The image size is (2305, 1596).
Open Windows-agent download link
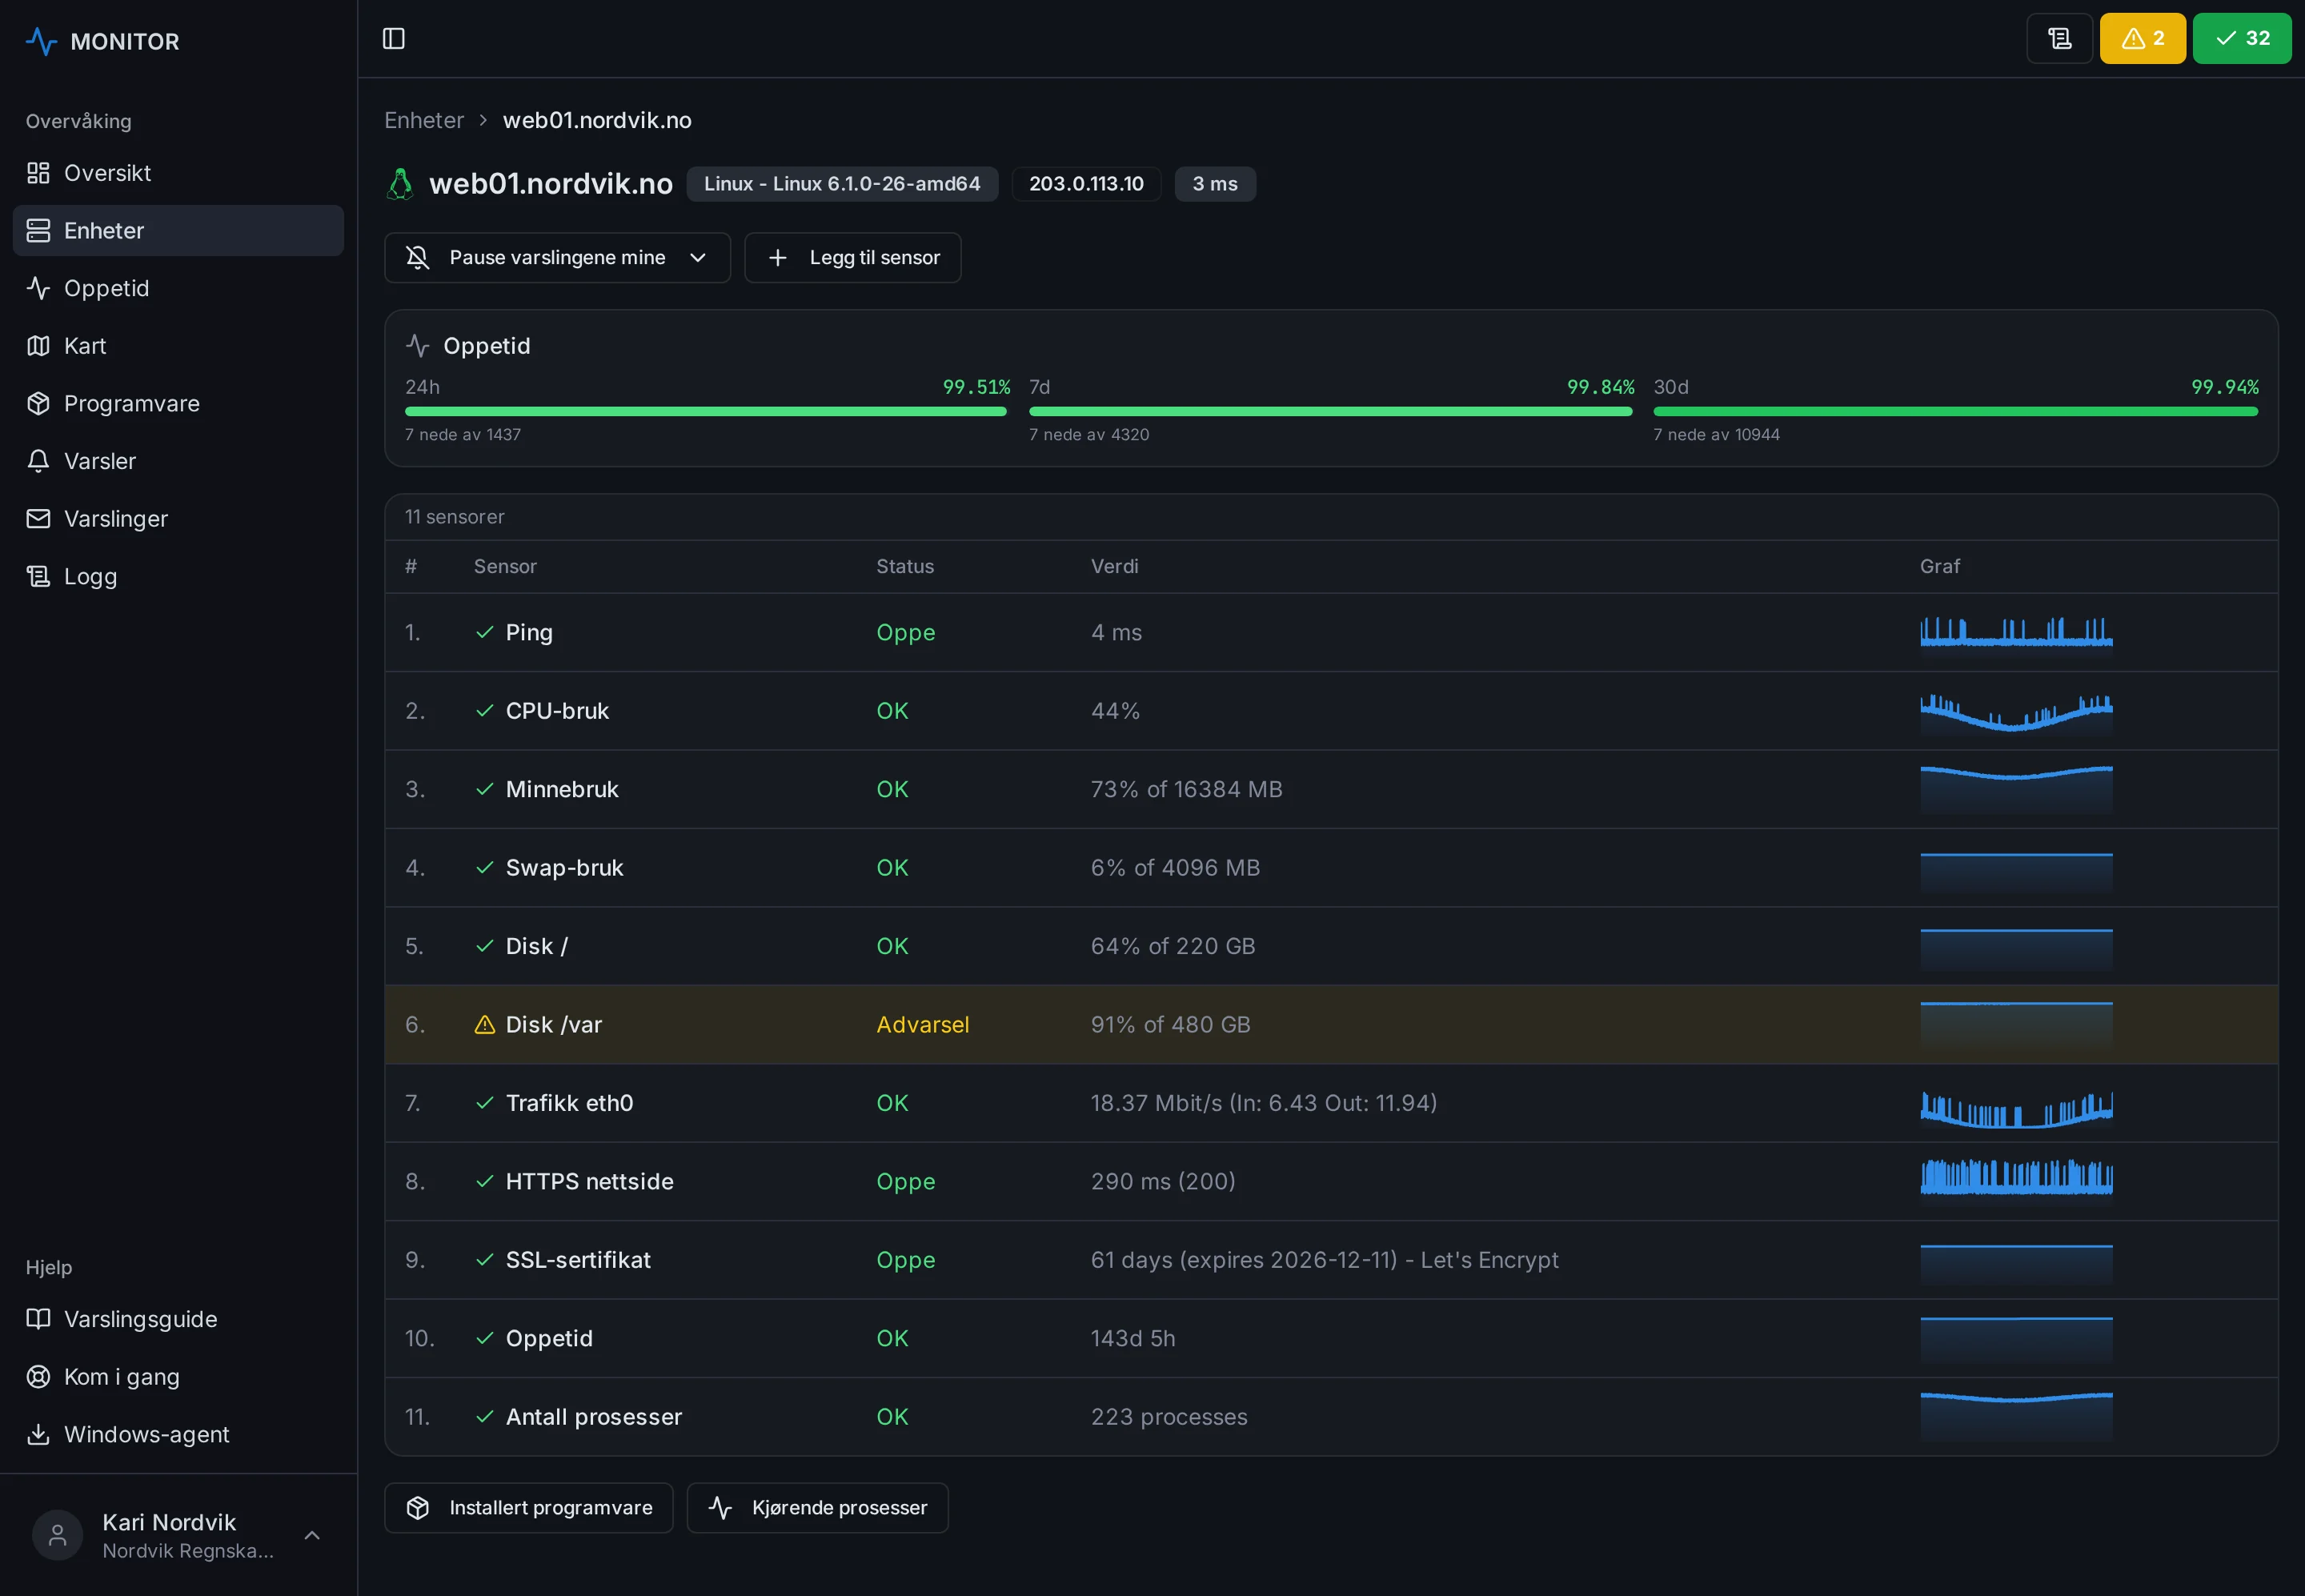click(x=178, y=1435)
